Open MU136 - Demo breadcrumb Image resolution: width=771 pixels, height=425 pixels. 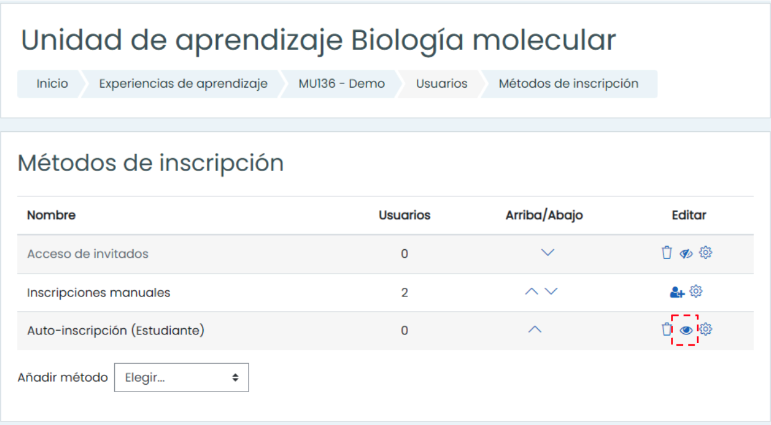[x=342, y=84]
